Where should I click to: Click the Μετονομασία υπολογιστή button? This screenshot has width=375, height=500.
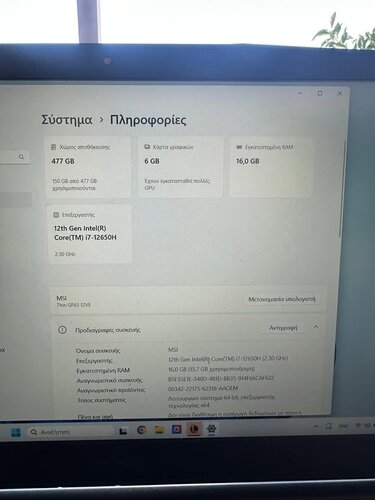click(x=282, y=299)
